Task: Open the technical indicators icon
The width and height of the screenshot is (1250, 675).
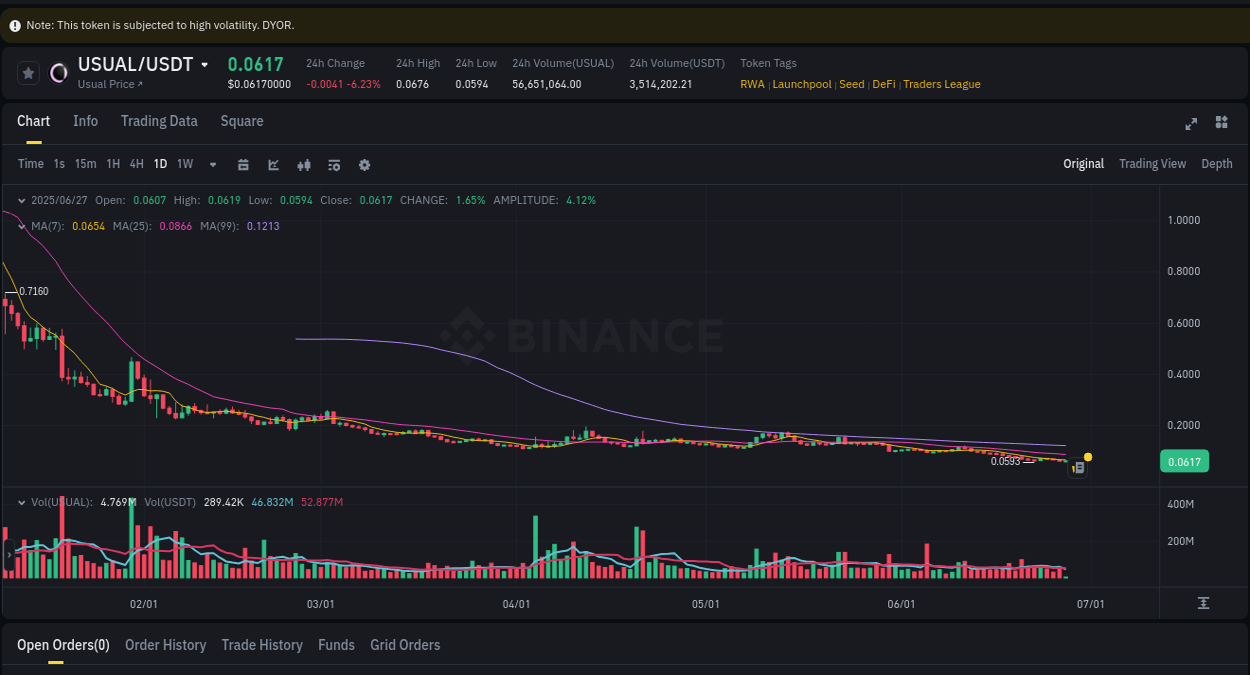Action: [334, 164]
